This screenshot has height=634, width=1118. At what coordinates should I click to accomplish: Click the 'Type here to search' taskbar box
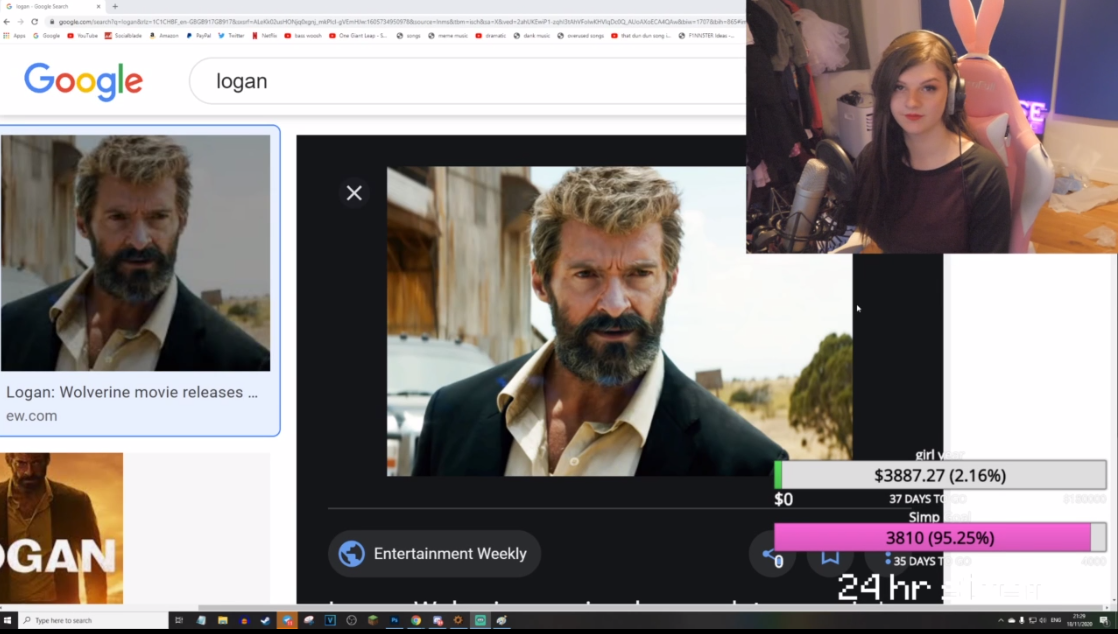(x=93, y=620)
